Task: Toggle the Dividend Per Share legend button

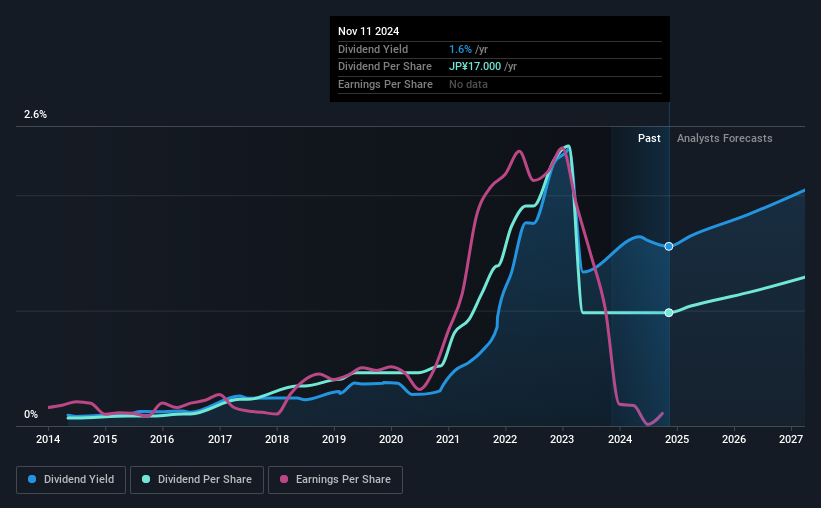Action: click(x=197, y=480)
